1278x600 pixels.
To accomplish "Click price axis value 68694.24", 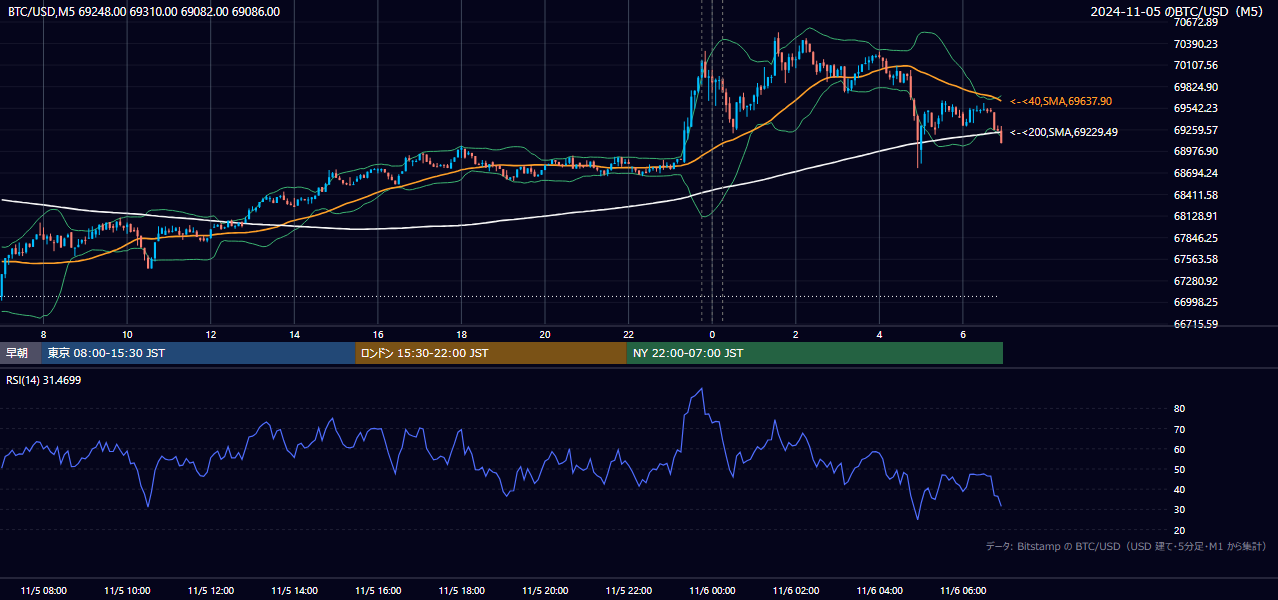I will point(1196,173).
